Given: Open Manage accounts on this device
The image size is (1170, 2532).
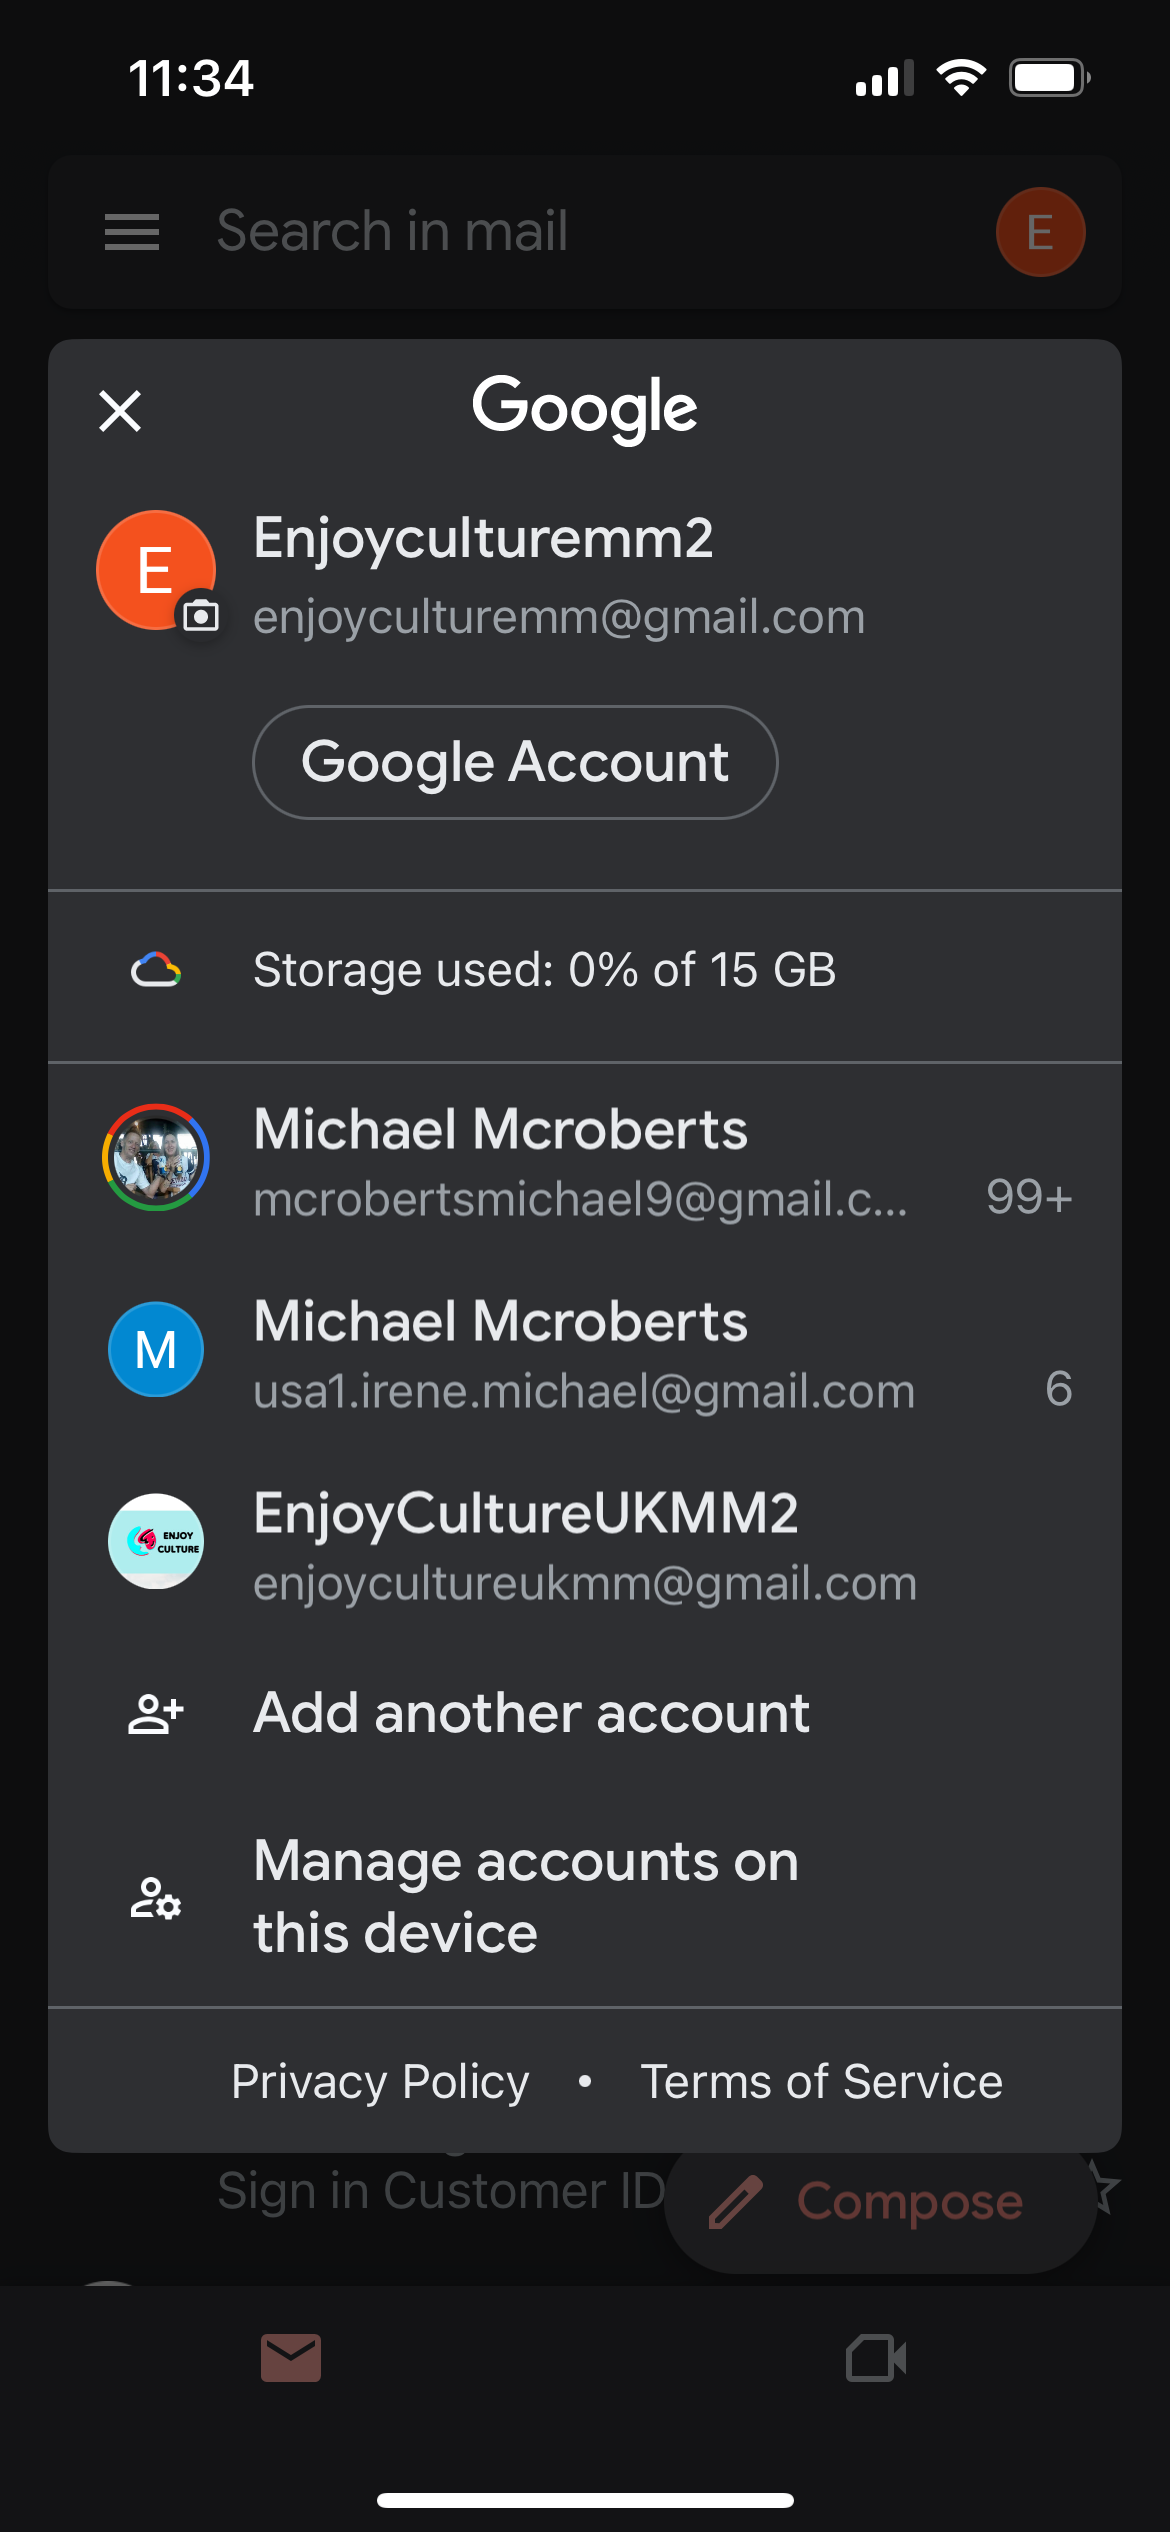Looking at the screenshot, I should click(585, 1896).
